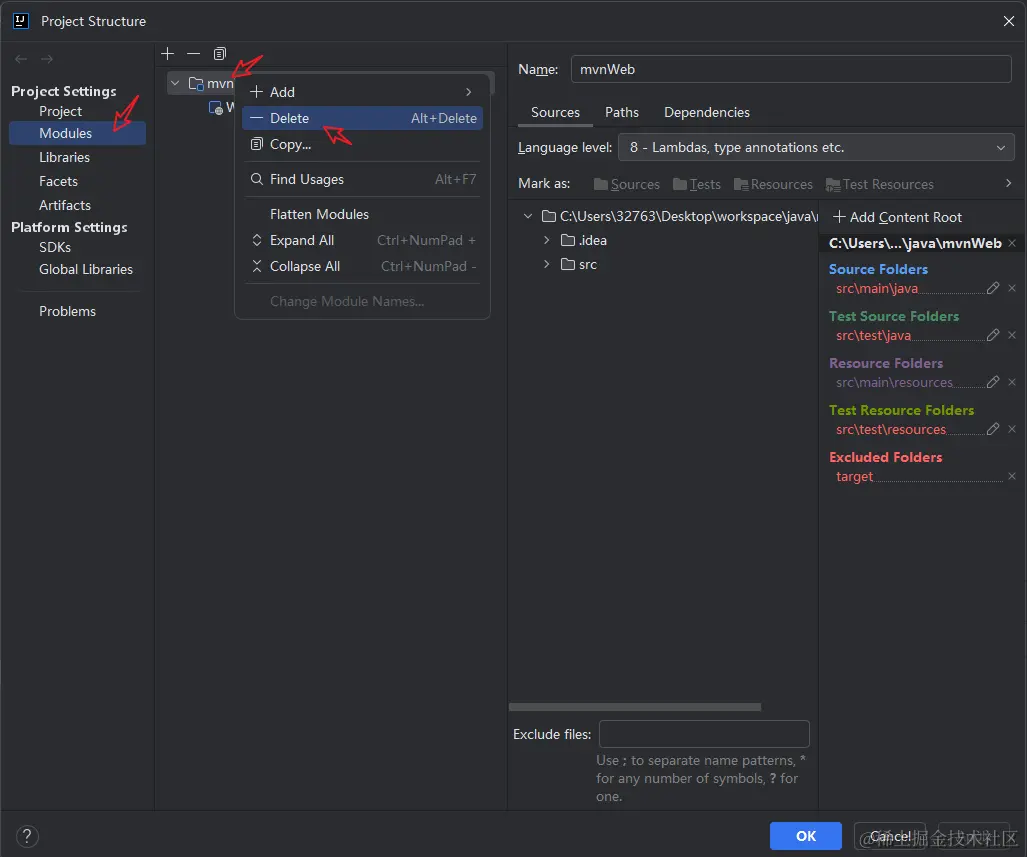This screenshot has width=1027, height=857.
Task: Collapse the content root folder tree
Action: pos(528,216)
